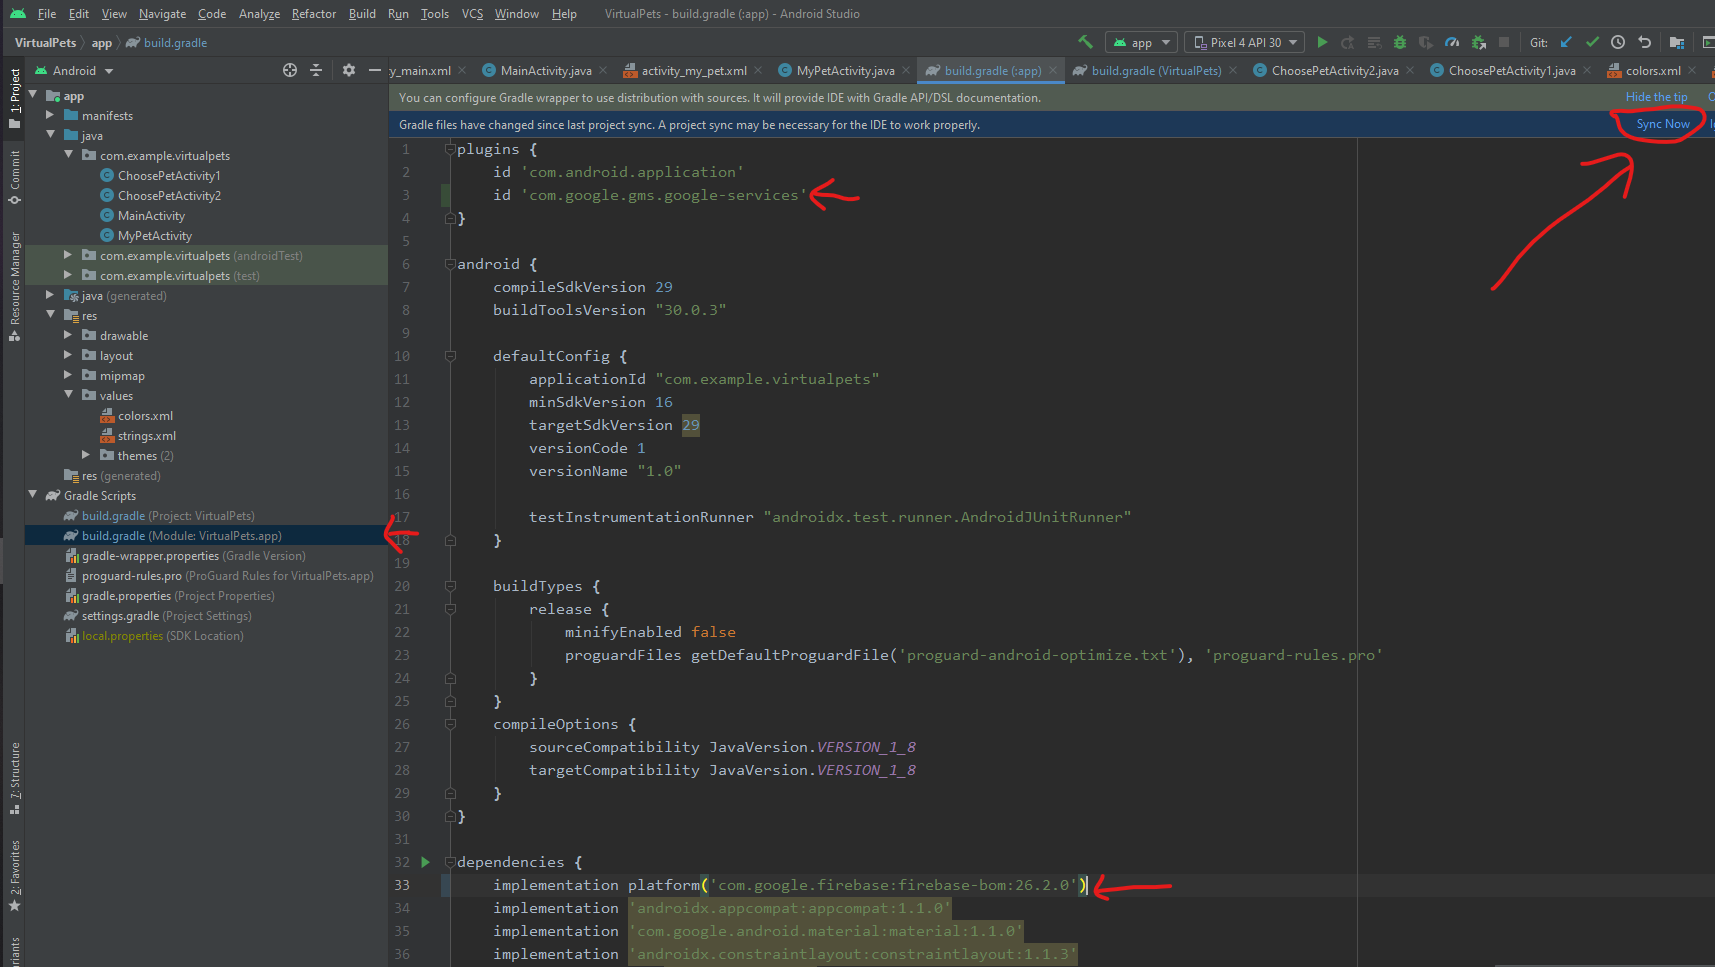Open the Refactor menu
1715x967 pixels.
(x=313, y=14)
